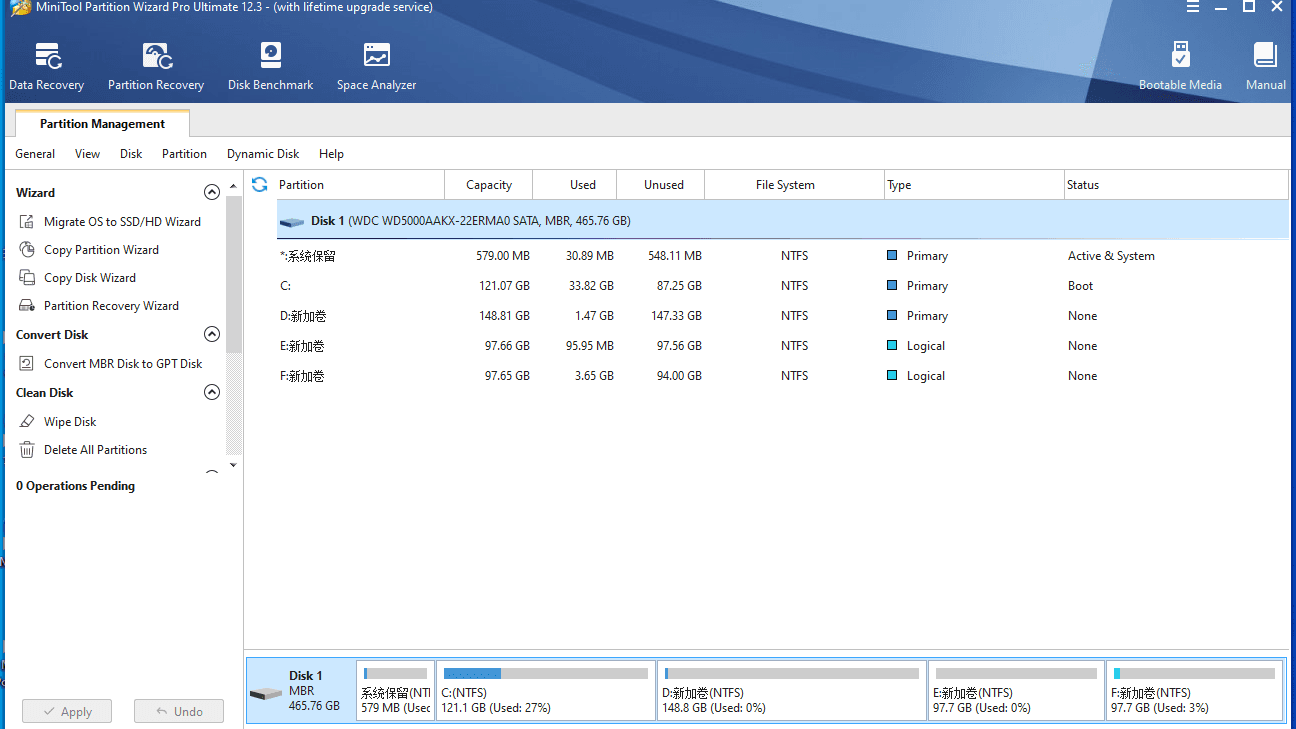Open the View menu
Viewport: 1296px width, 729px height.
click(x=88, y=154)
